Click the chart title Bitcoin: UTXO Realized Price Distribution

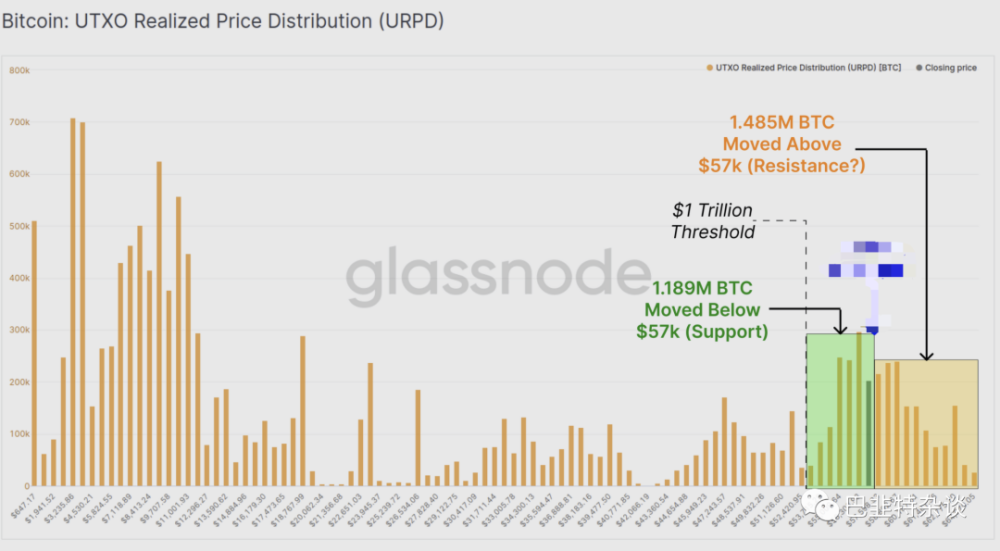pyautogui.click(x=223, y=20)
